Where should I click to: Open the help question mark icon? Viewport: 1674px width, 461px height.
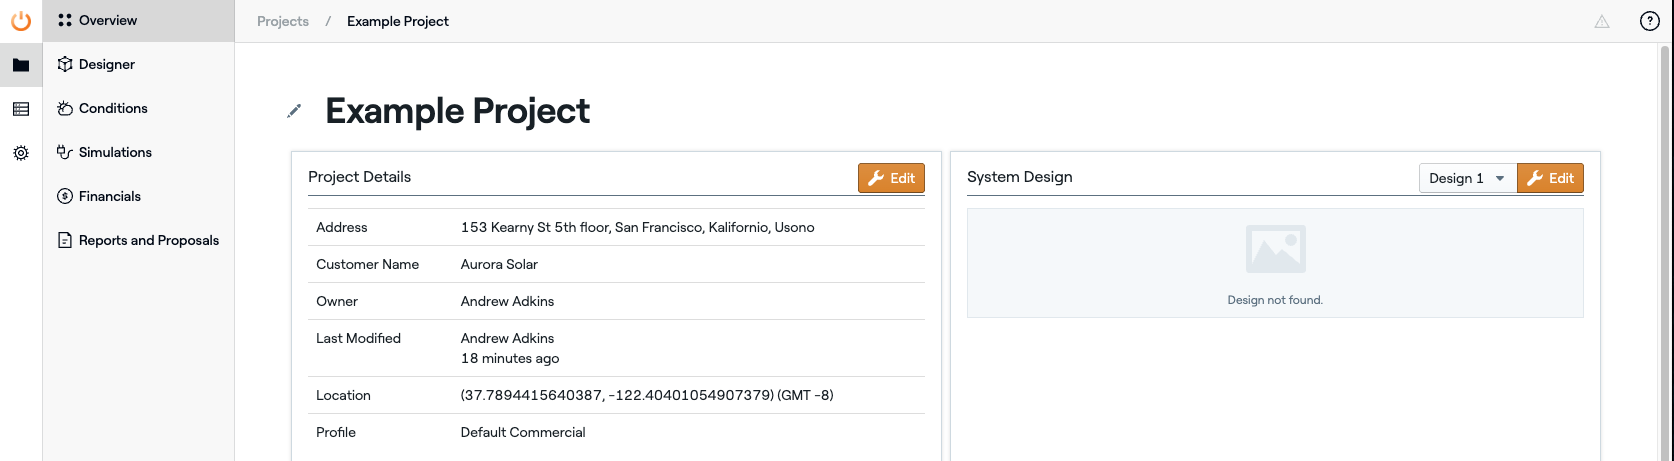pyautogui.click(x=1650, y=21)
